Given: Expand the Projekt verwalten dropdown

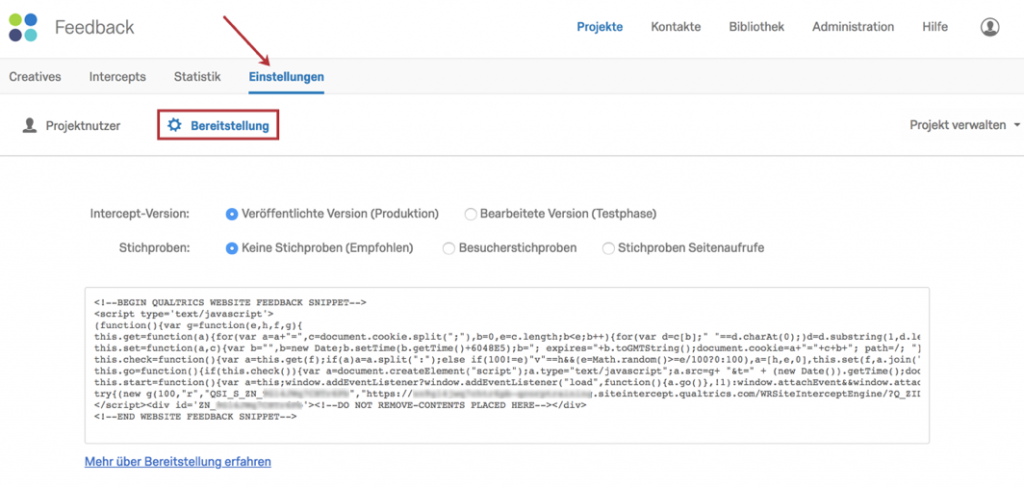Looking at the screenshot, I should 965,125.
